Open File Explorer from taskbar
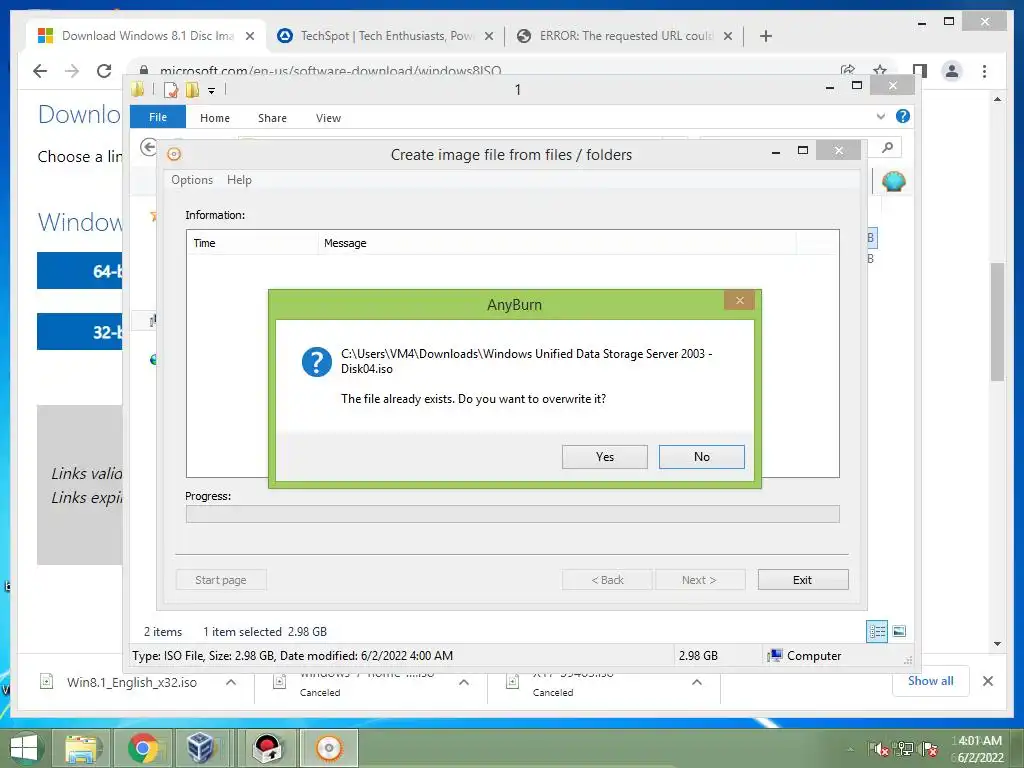Viewport: 1024px width, 768px height. pyautogui.click(x=82, y=748)
